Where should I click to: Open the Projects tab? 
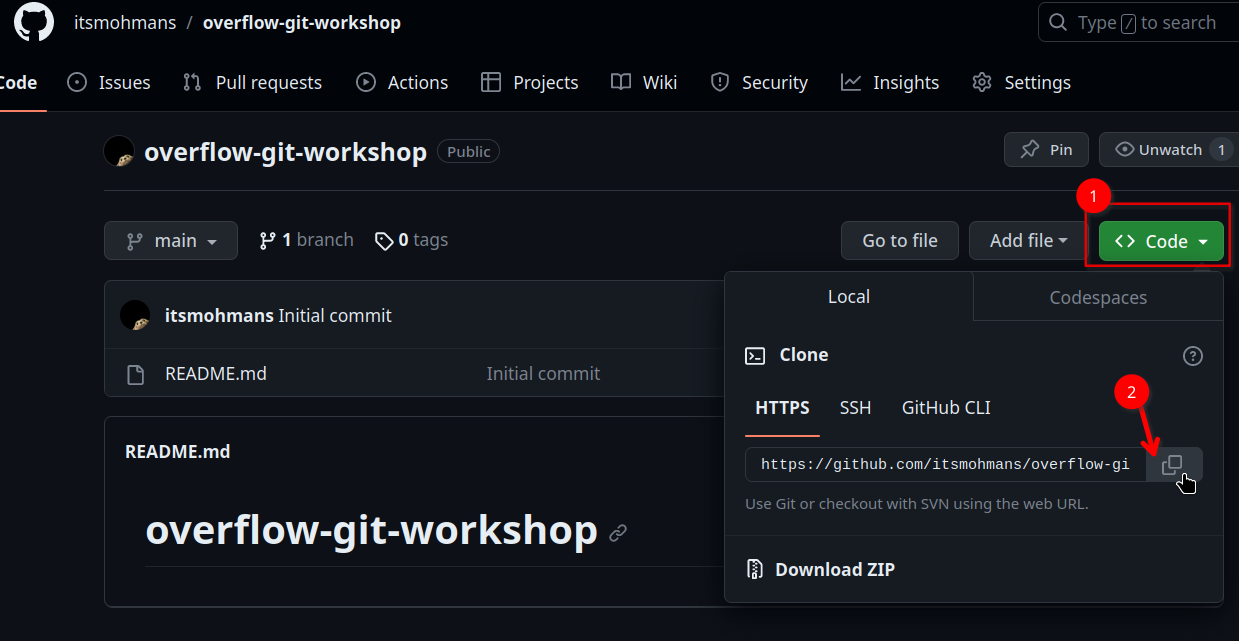[530, 83]
